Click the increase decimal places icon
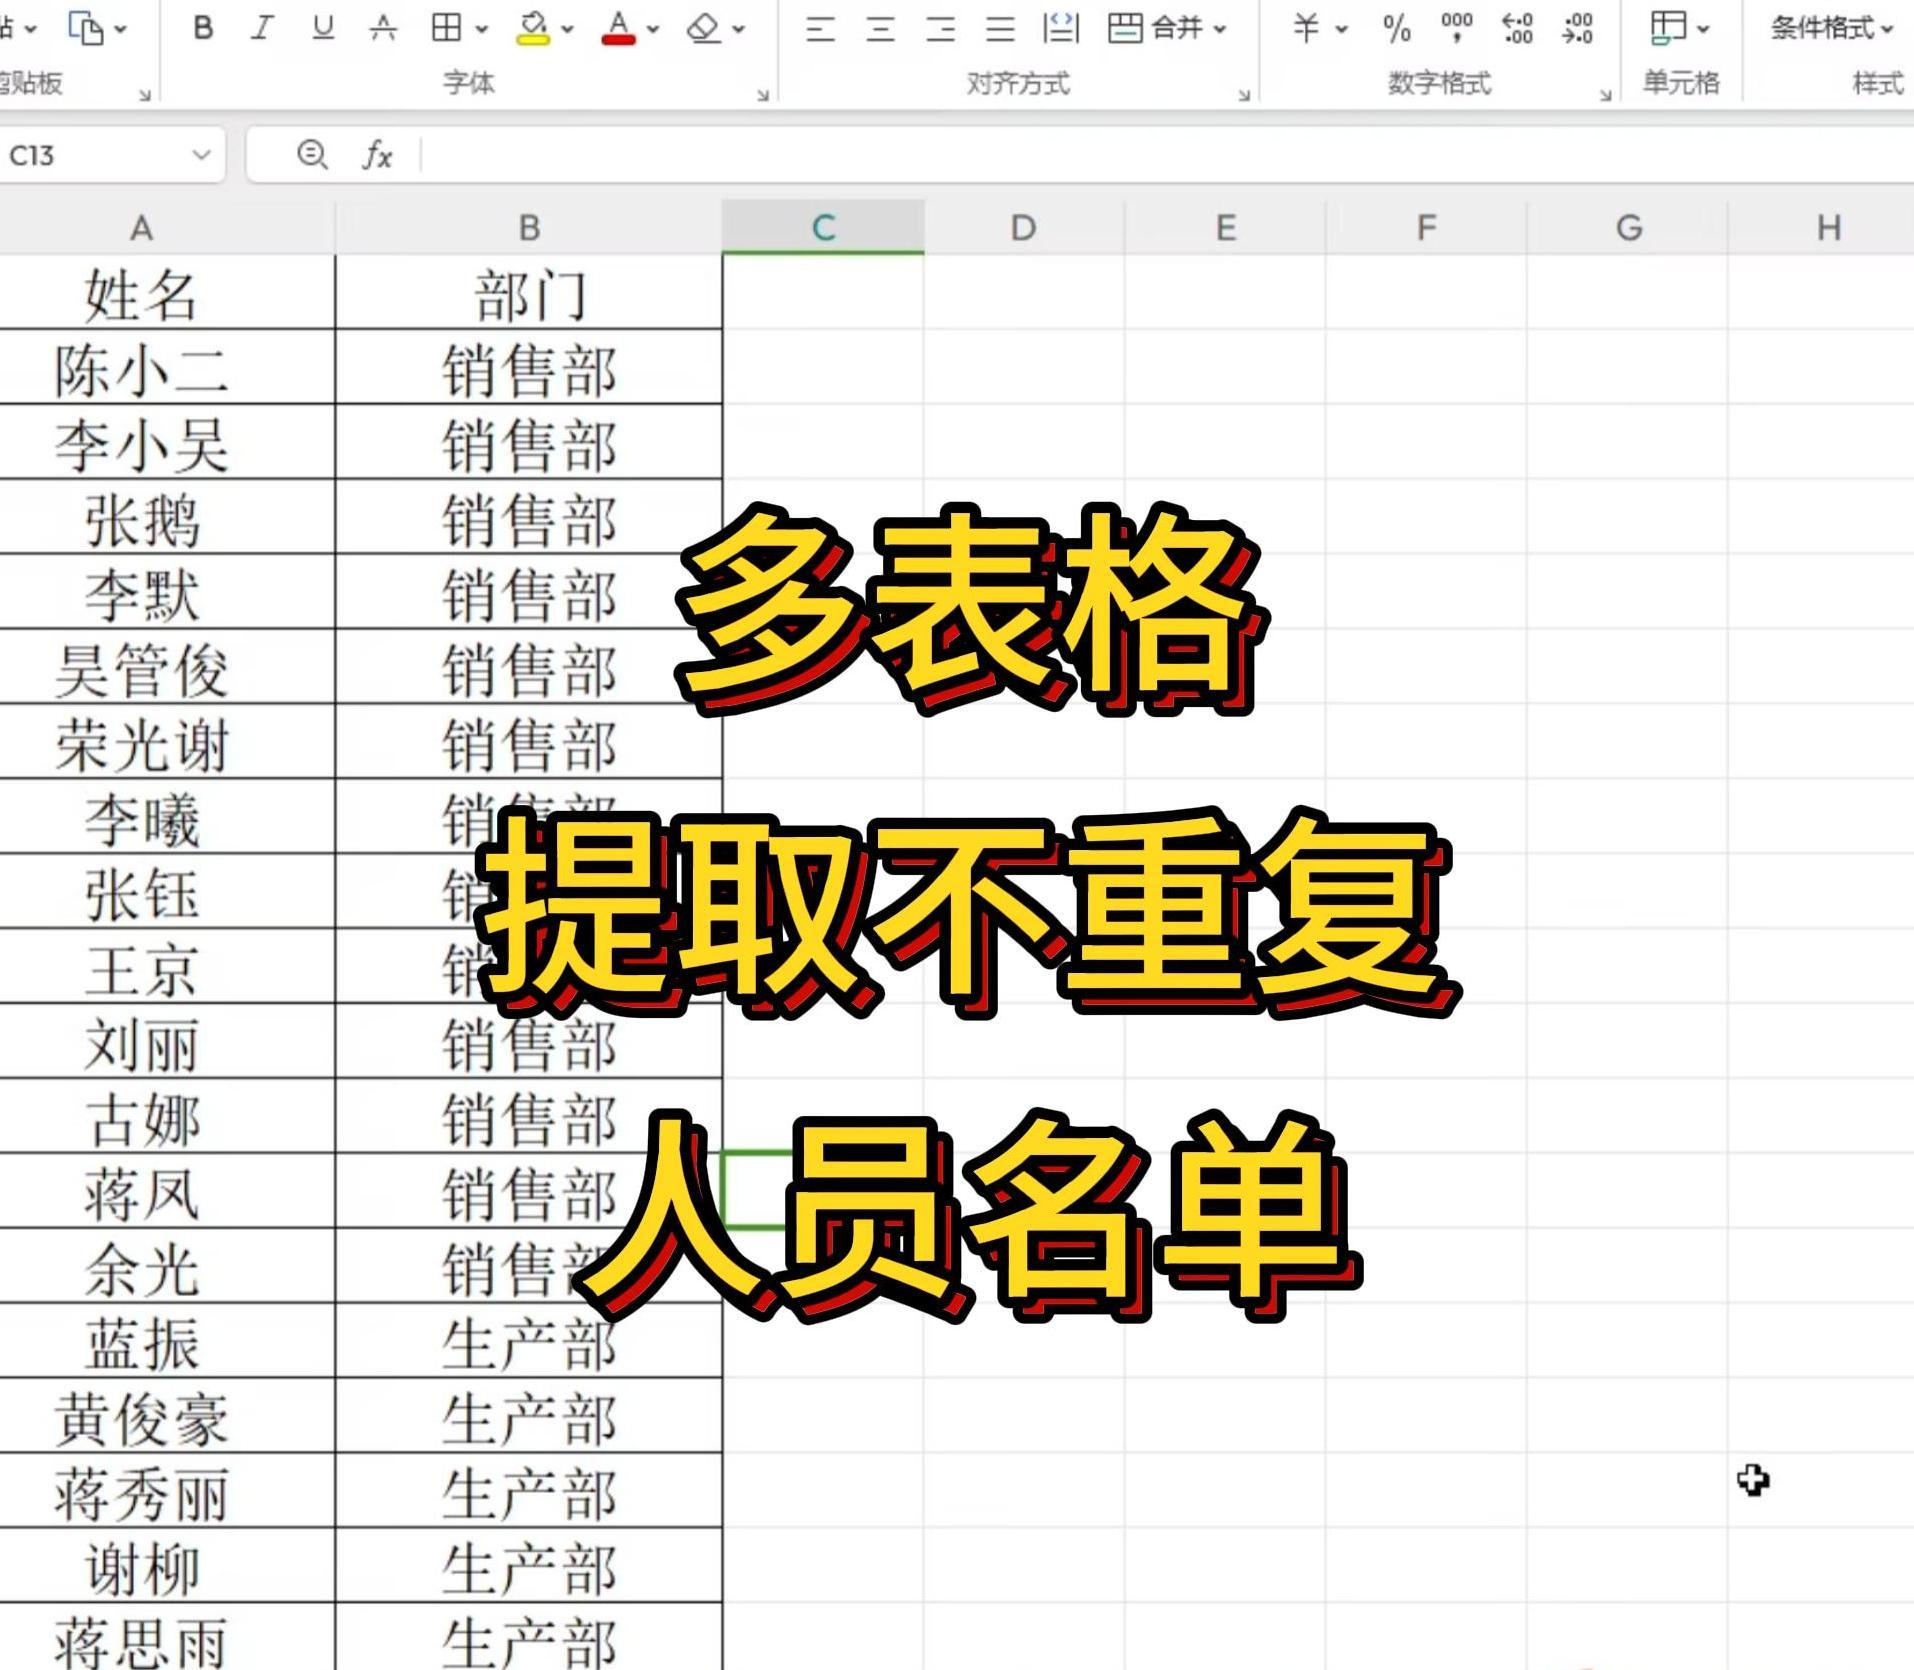Screen dimensions: 1914x1670 [1517, 28]
